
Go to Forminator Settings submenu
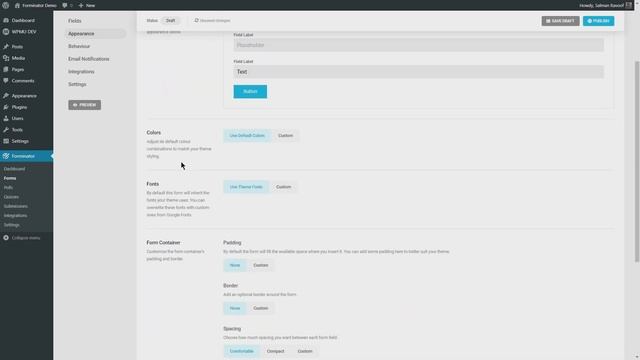(x=12, y=225)
